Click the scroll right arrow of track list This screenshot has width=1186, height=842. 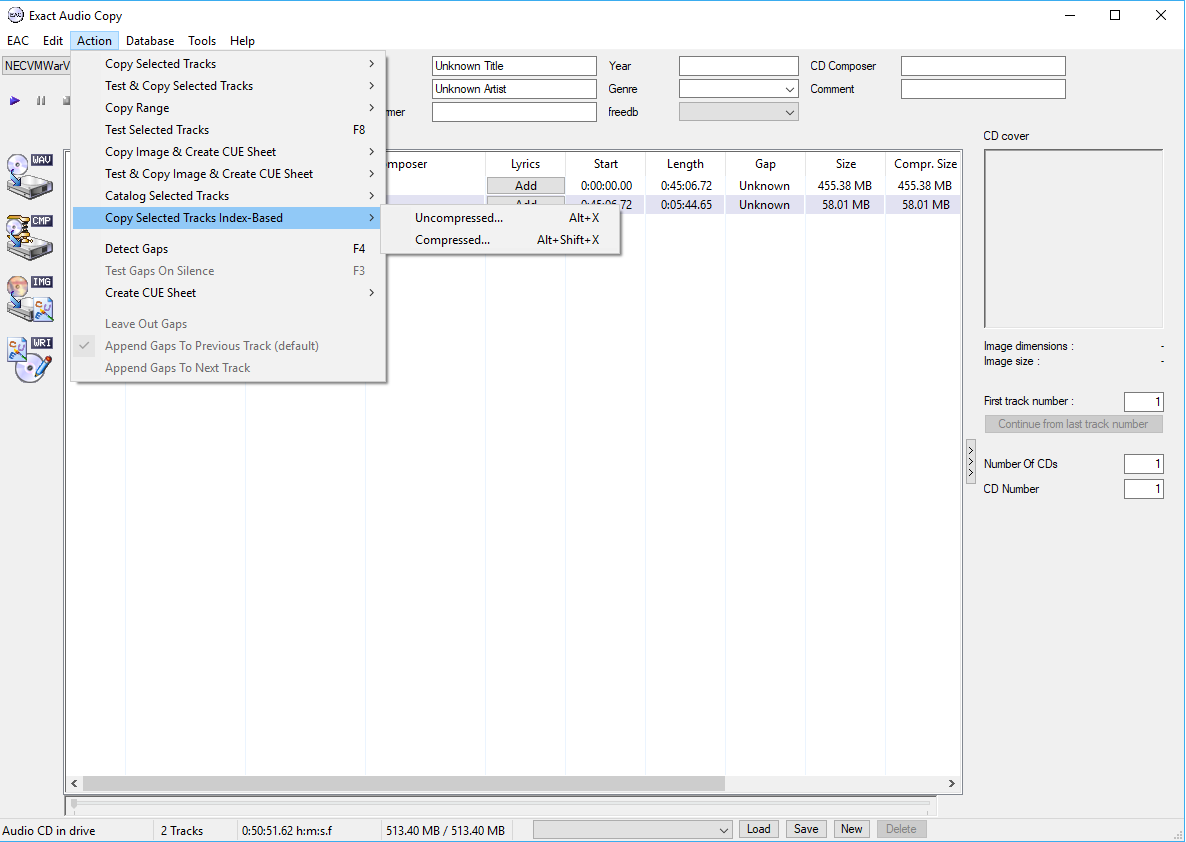952,784
